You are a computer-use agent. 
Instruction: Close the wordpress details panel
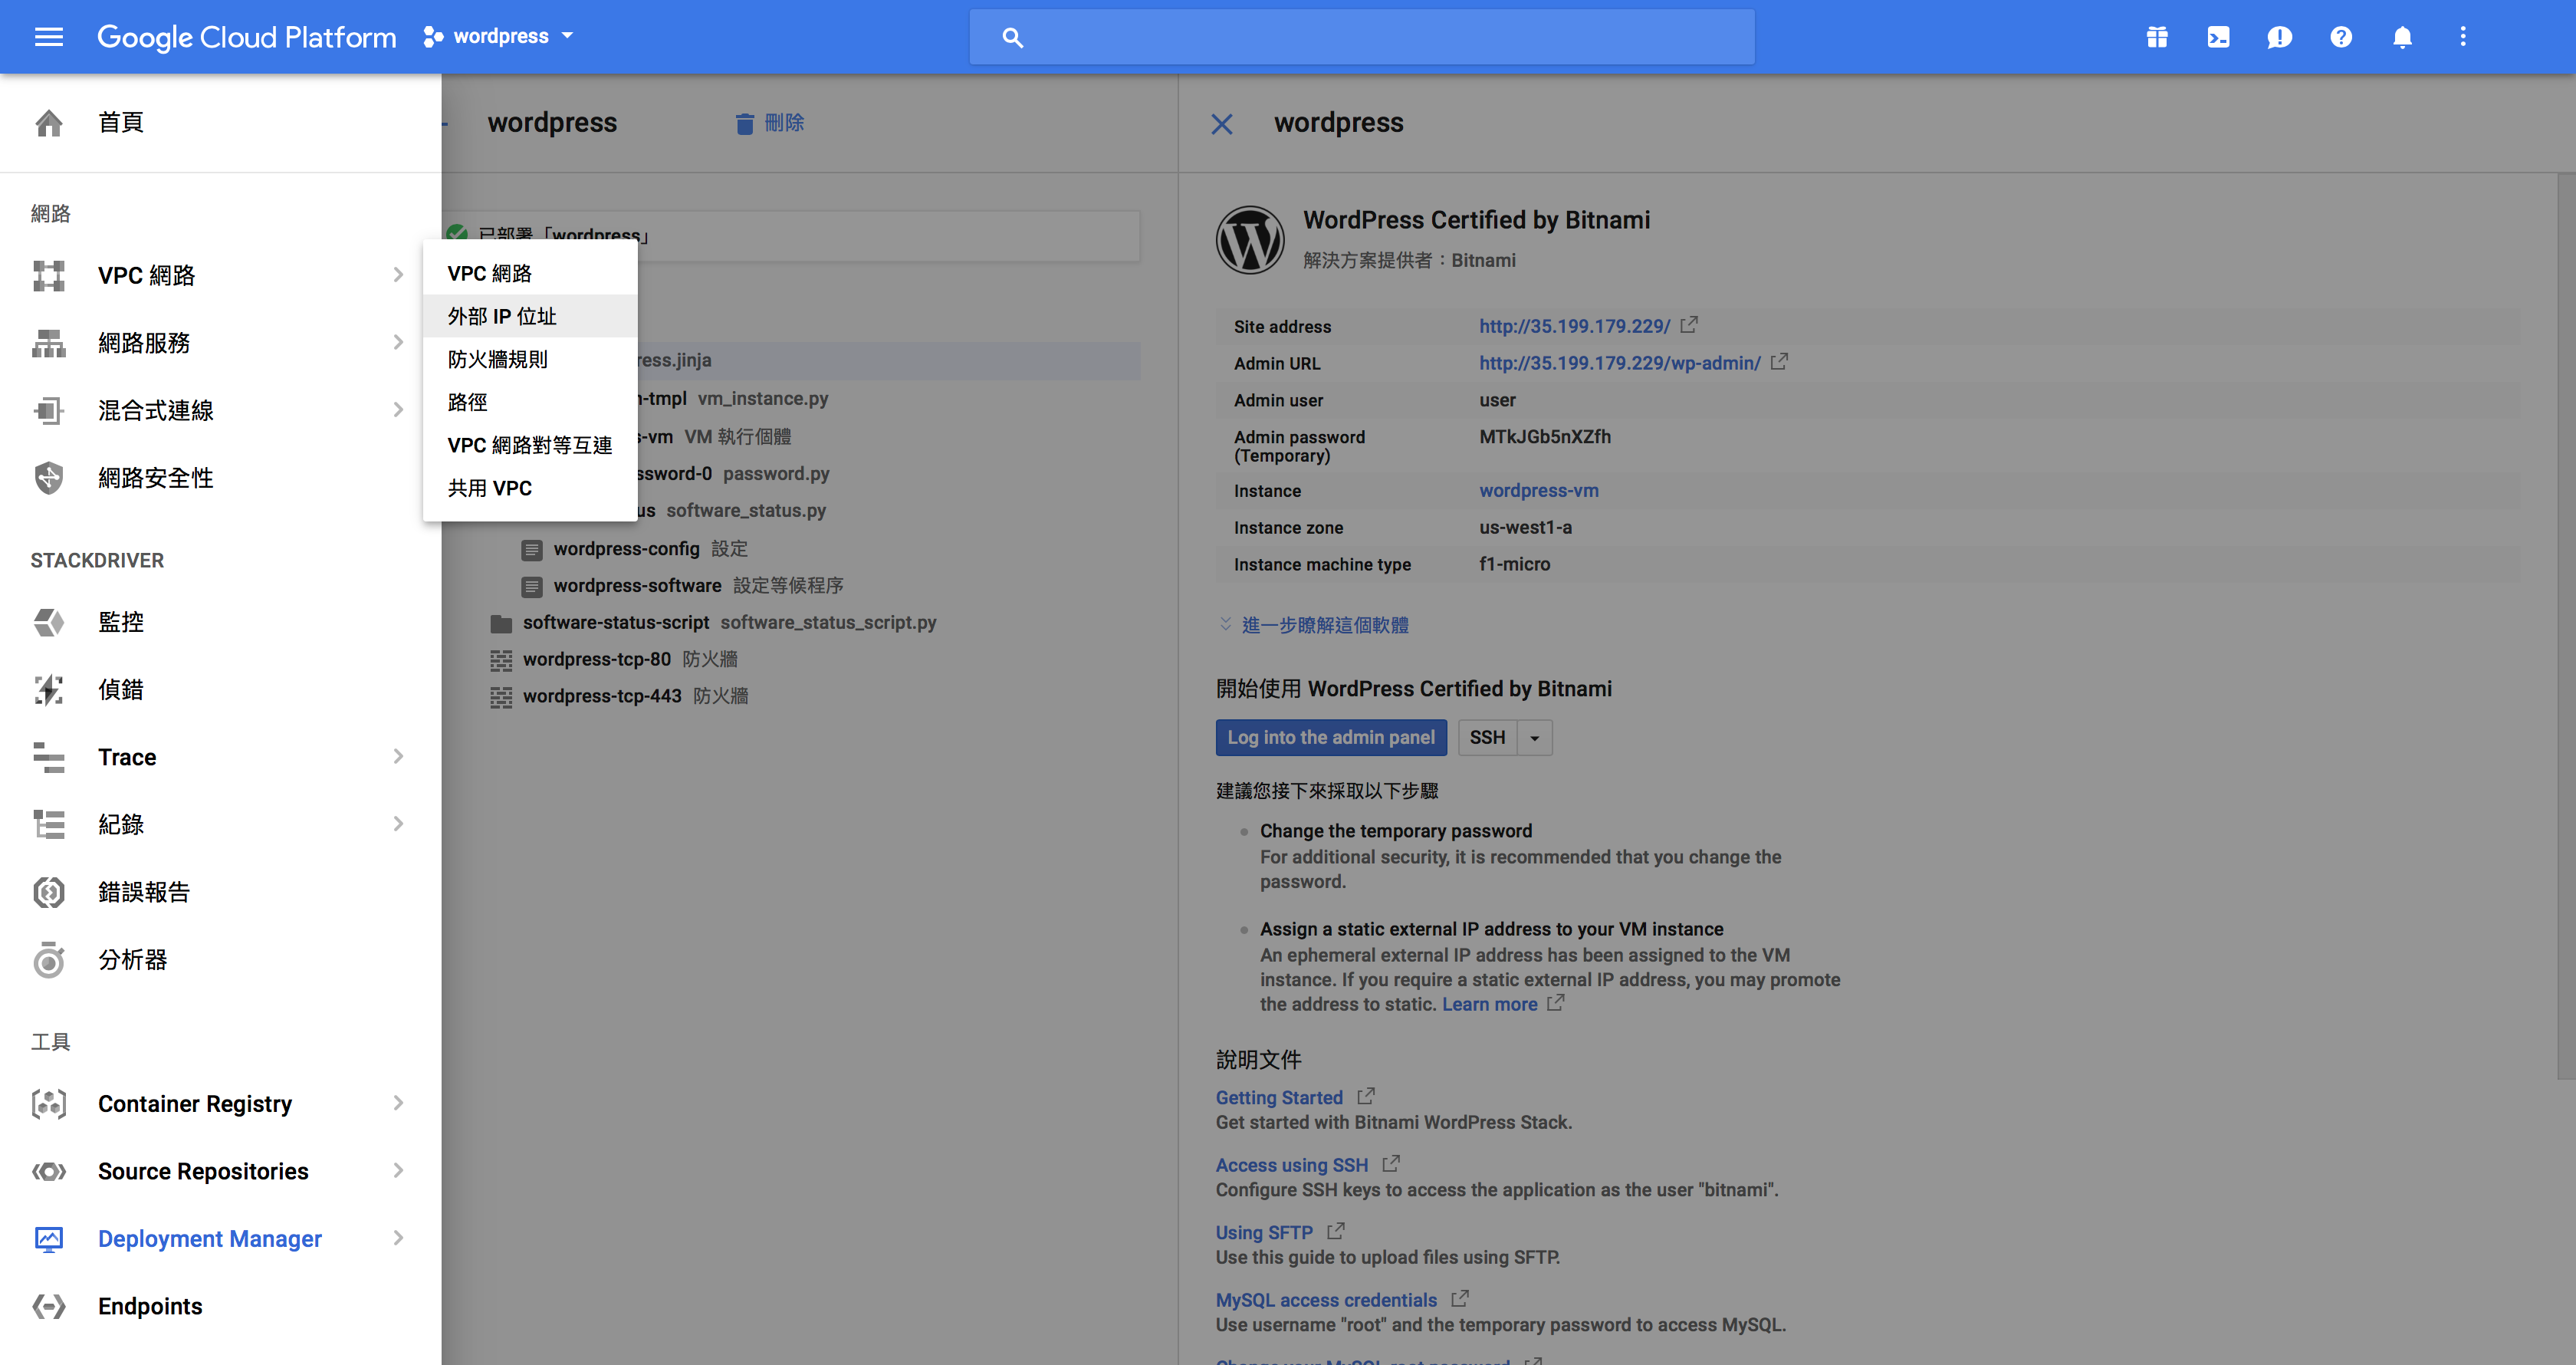click(x=1221, y=124)
